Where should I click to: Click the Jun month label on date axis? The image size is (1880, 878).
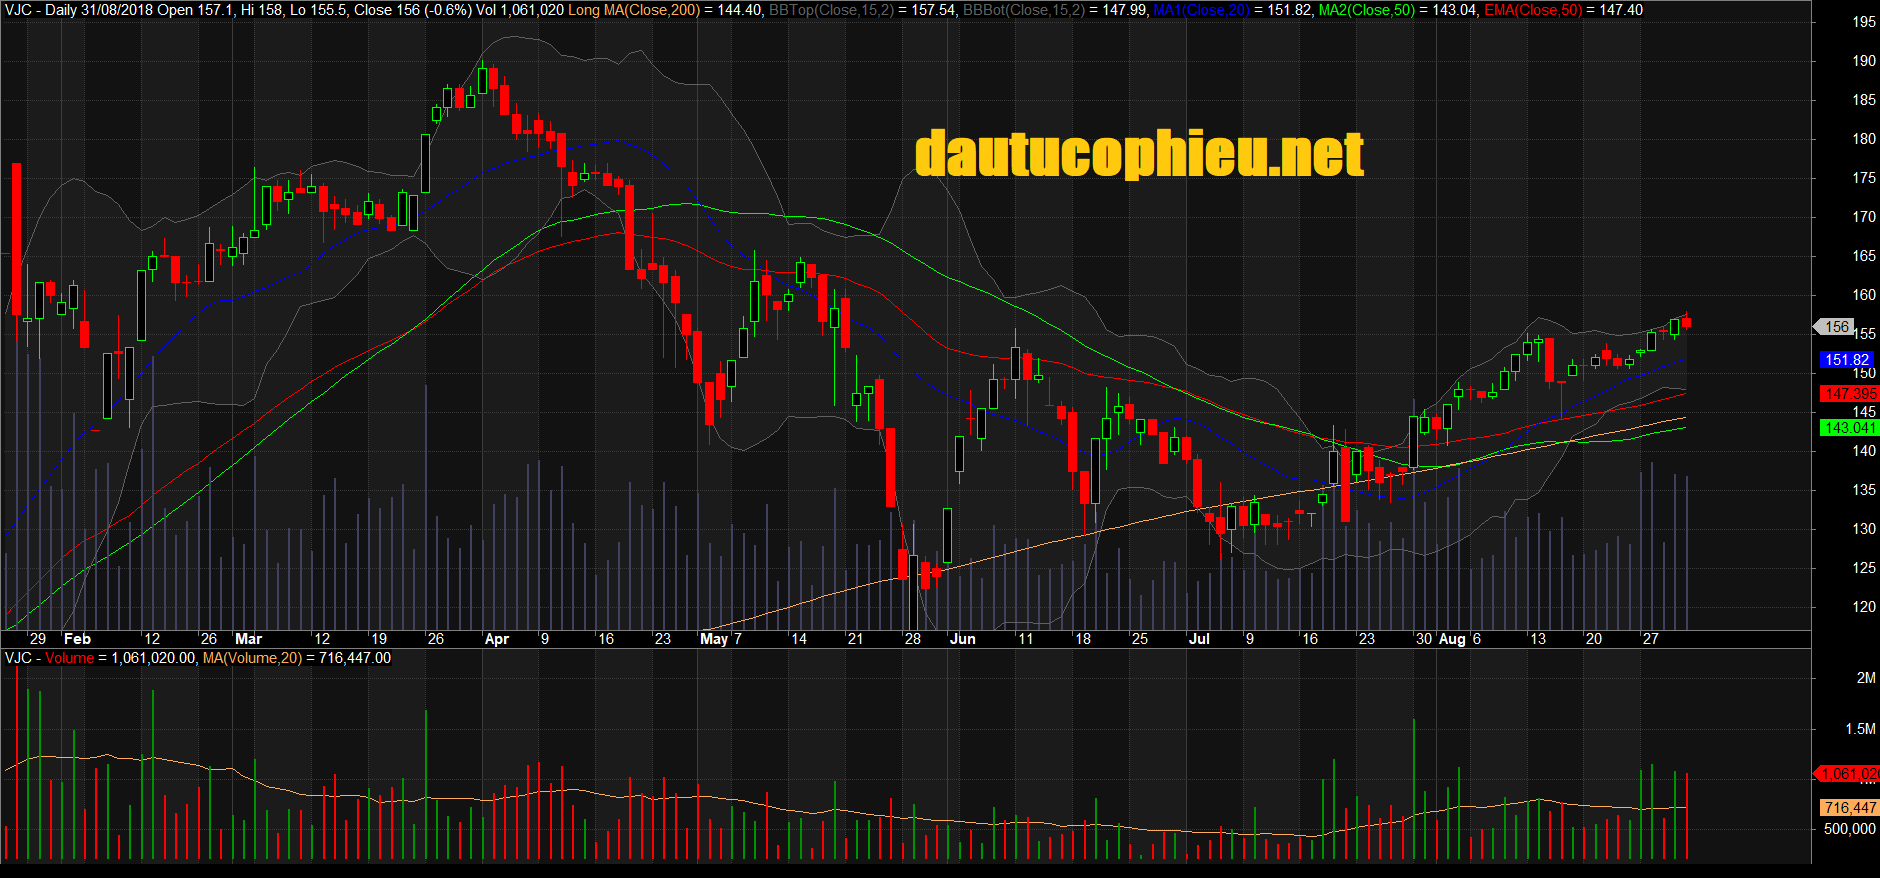962,639
